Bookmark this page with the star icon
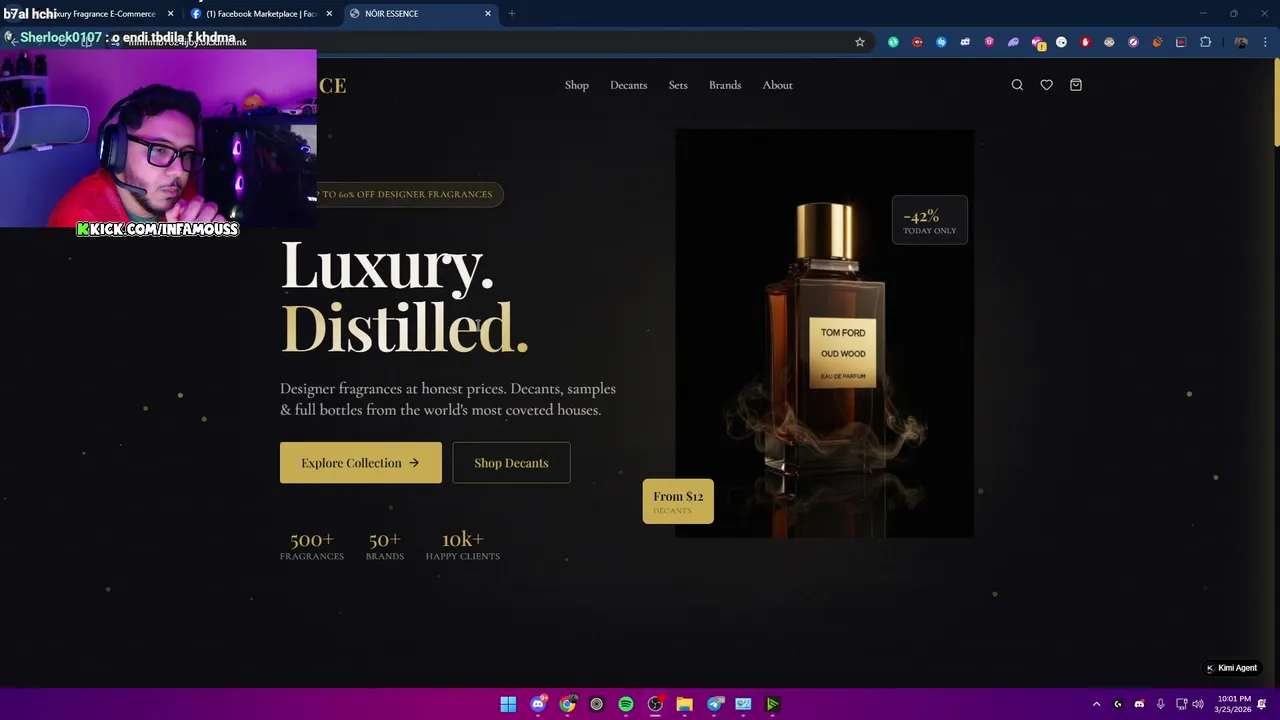The image size is (1280, 720). point(860,42)
